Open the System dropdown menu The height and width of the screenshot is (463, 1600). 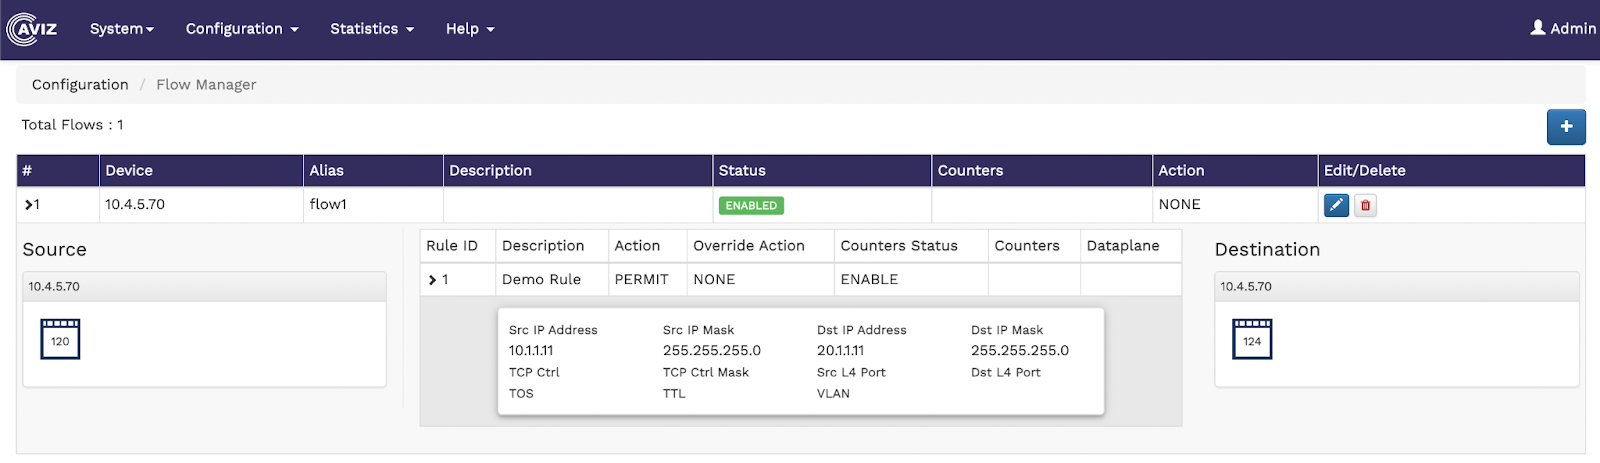point(122,29)
